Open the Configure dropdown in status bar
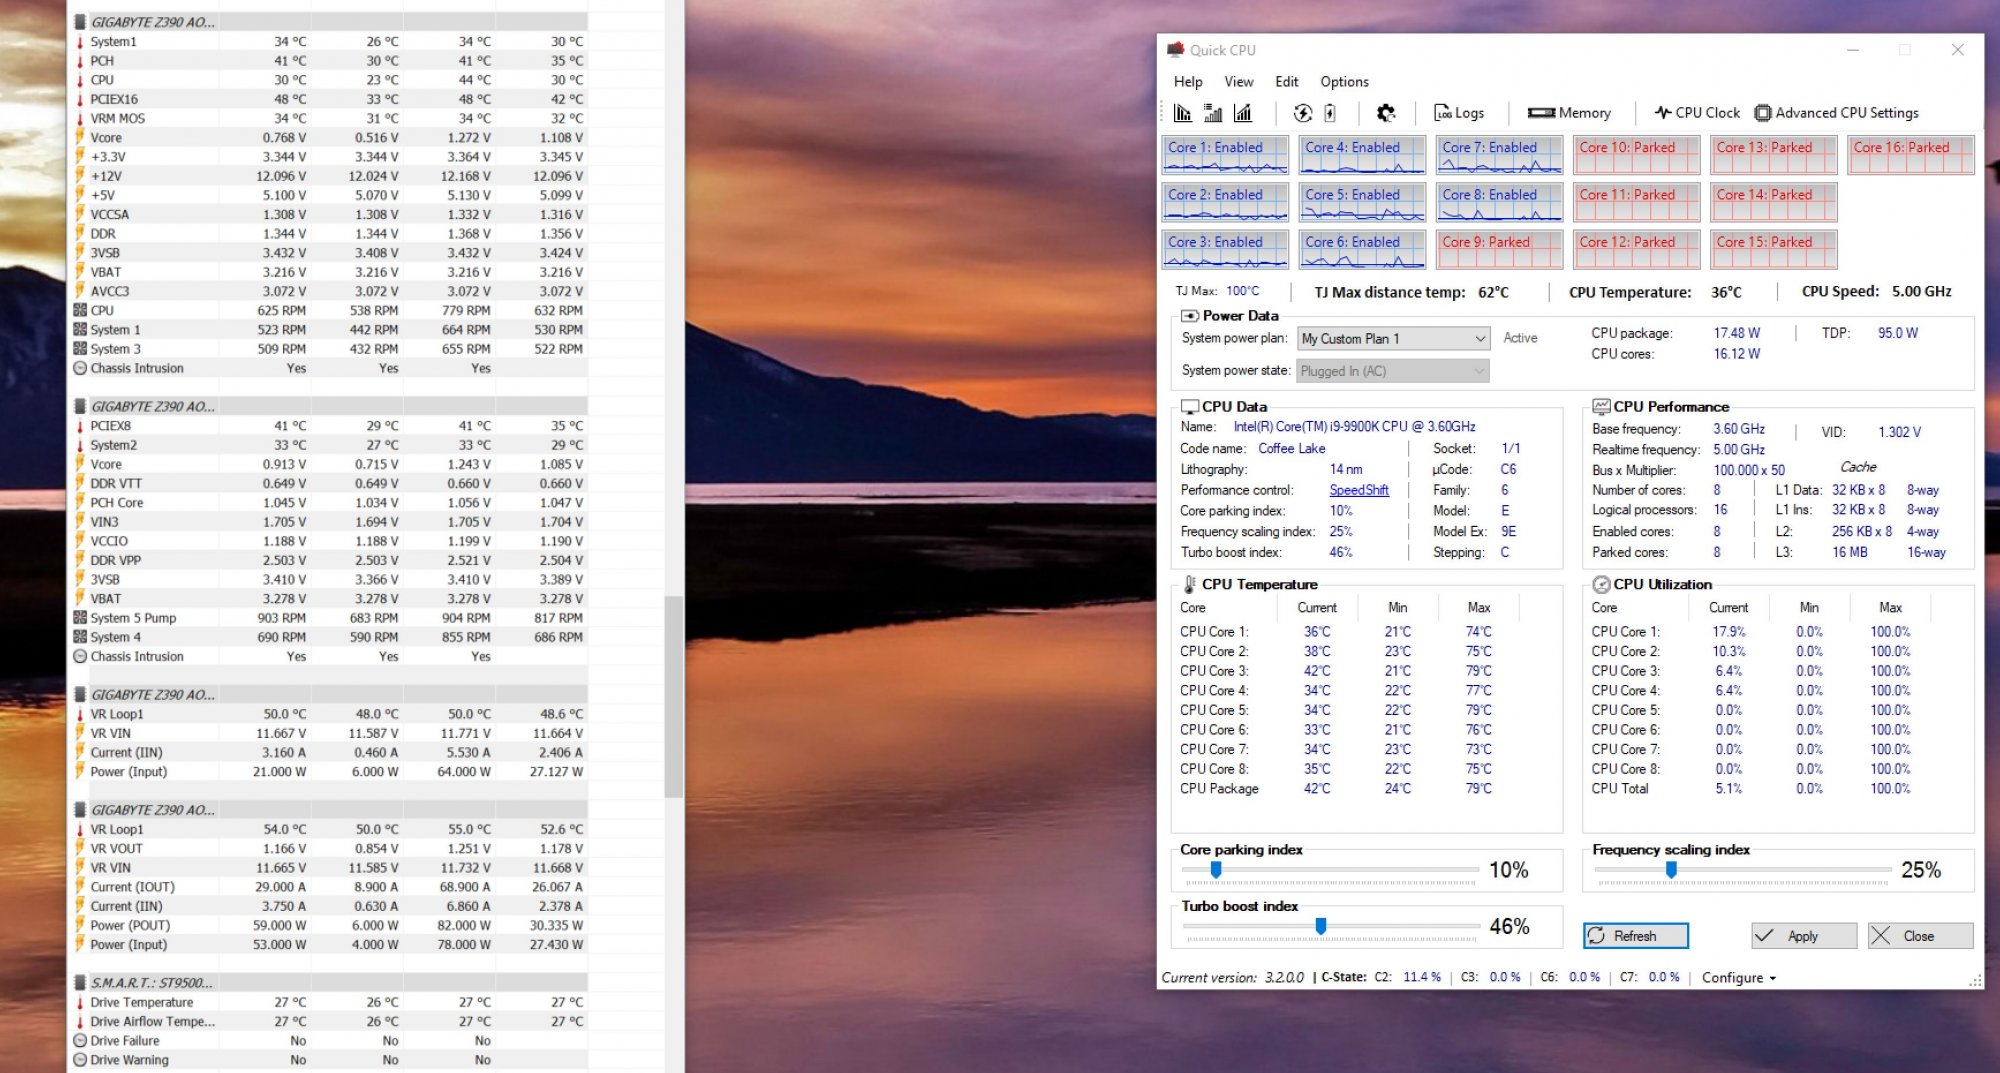This screenshot has height=1073, width=2000. point(1738,978)
